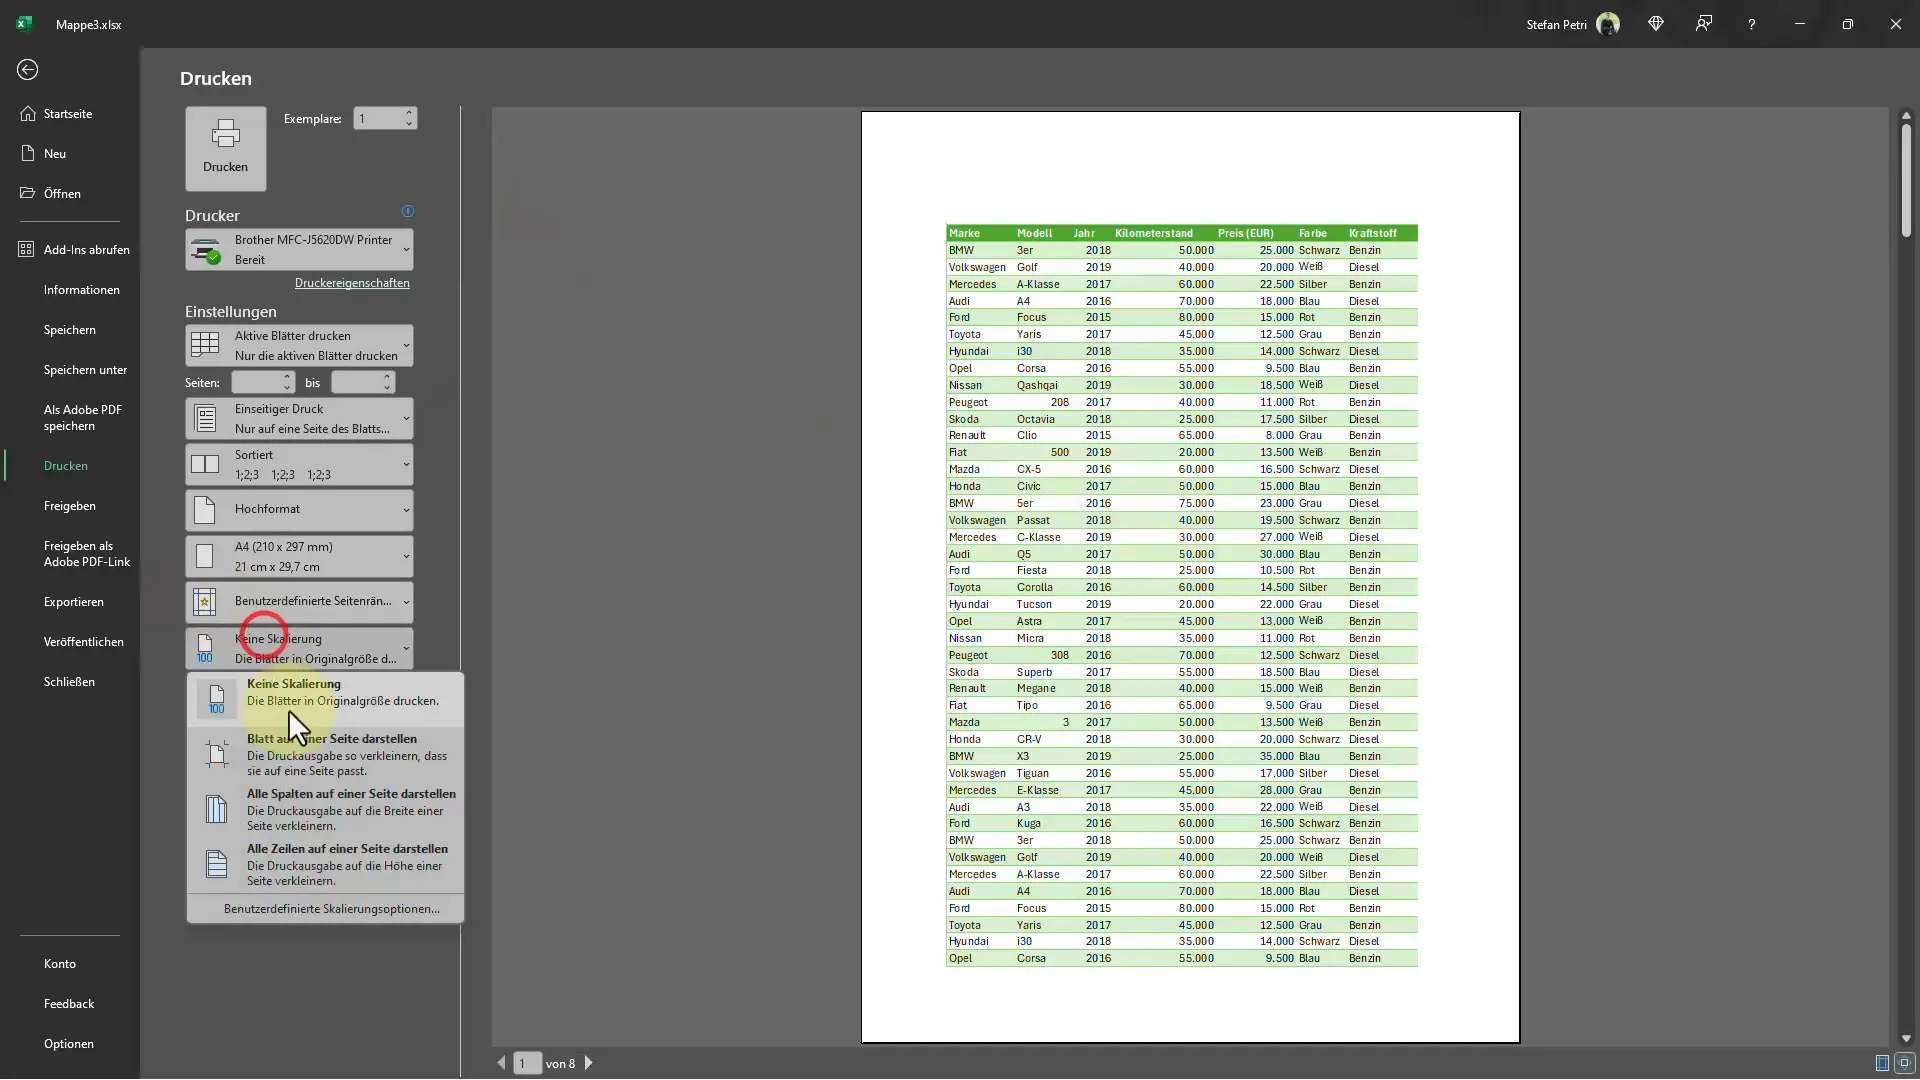Screen dimensions: 1920x1080
Task: Click the printer selection dropdown icon
Action: [x=405, y=249]
